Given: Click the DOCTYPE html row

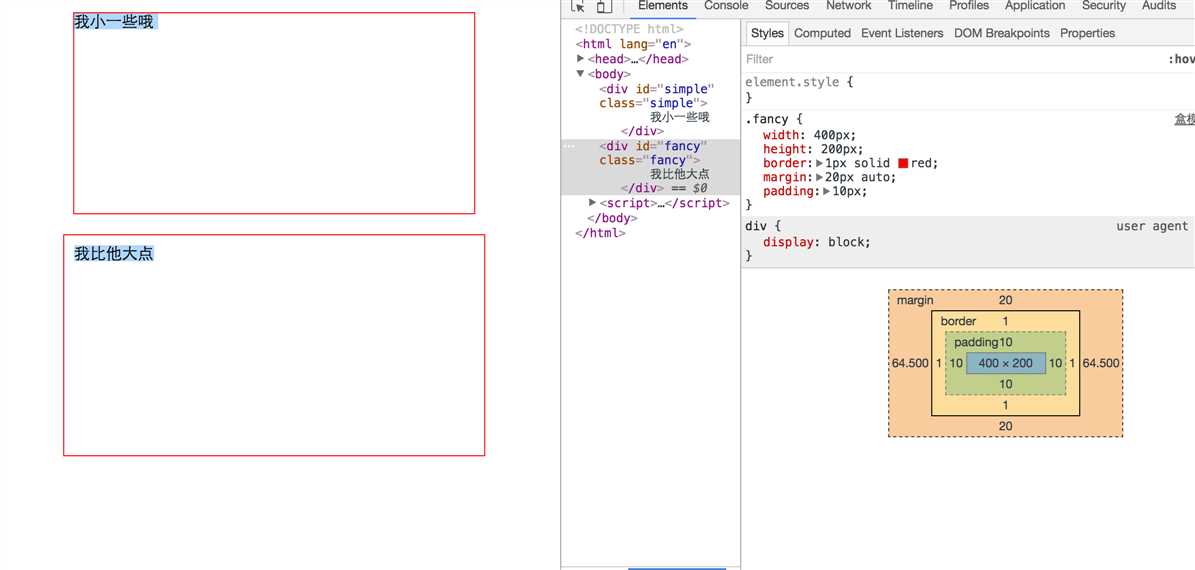Looking at the screenshot, I should point(630,29).
